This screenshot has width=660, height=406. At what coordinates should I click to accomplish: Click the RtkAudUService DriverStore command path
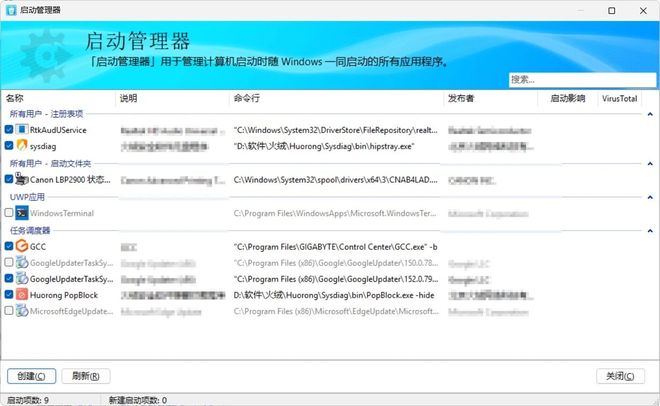pyautogui.click(x=335, y=130)
